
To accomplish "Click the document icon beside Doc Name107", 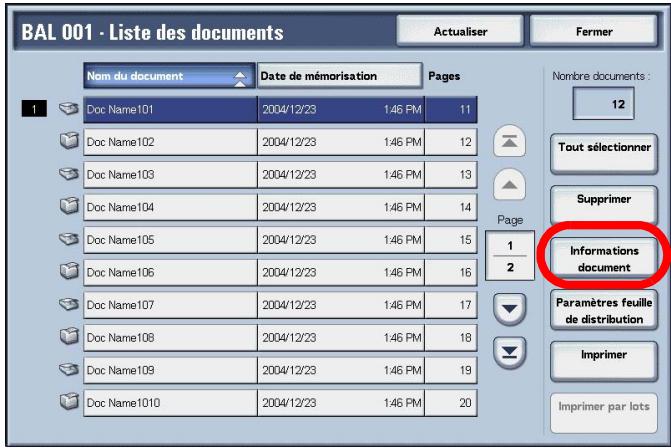I will [x=69, y=304].
